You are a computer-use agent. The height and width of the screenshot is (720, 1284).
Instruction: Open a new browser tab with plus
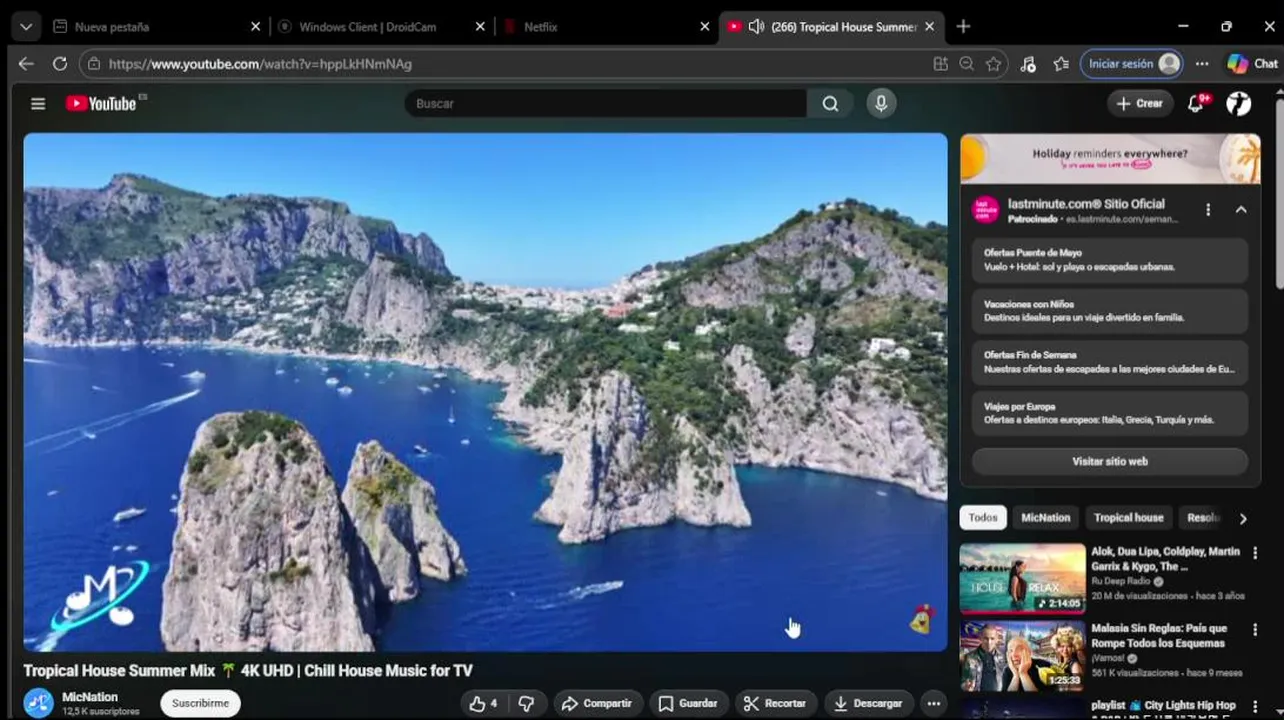[963, 27]
